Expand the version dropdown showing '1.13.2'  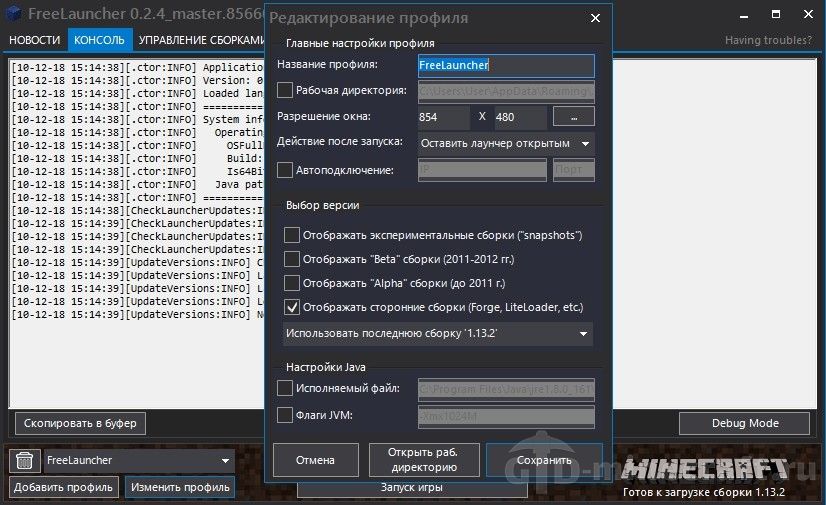438,333
